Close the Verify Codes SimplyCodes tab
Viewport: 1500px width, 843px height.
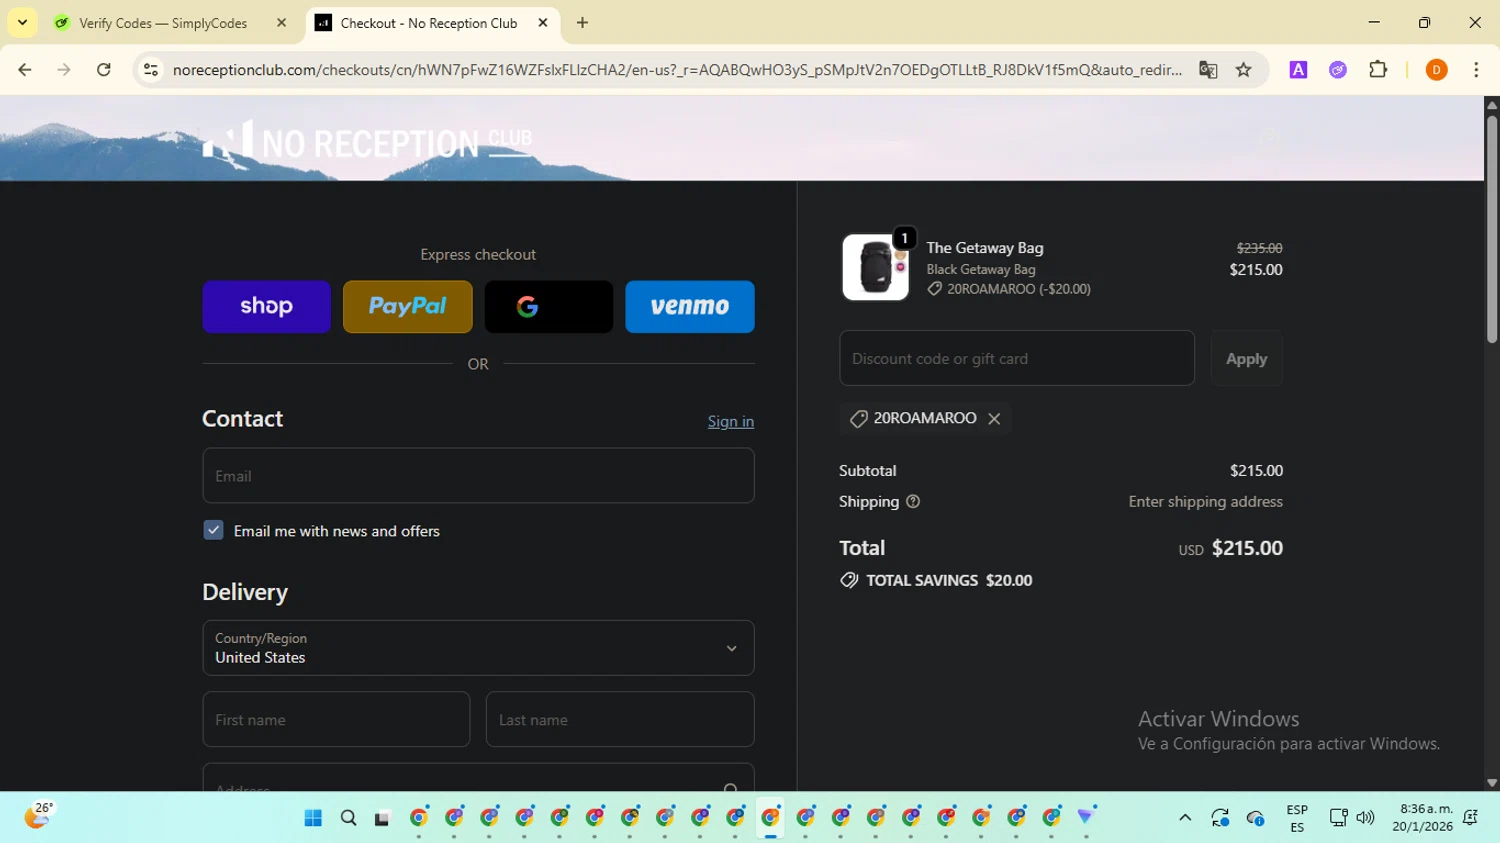coord(281,23)
